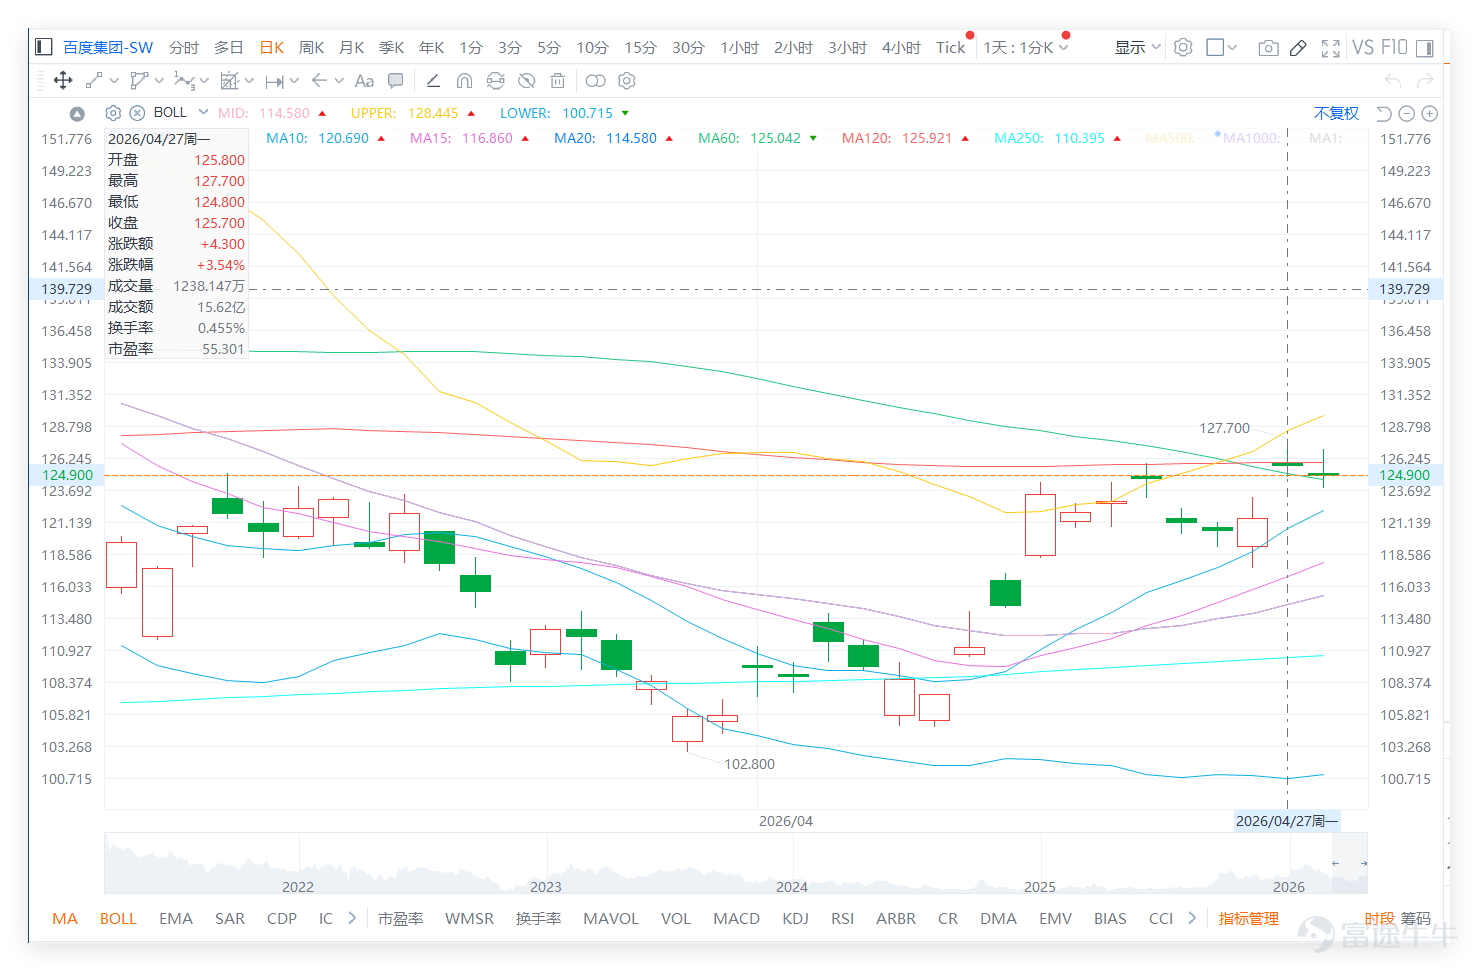Viewport: 1478px width, 971px height.
Task: Expand wave tool options arrow
Action: coord(204,81)
